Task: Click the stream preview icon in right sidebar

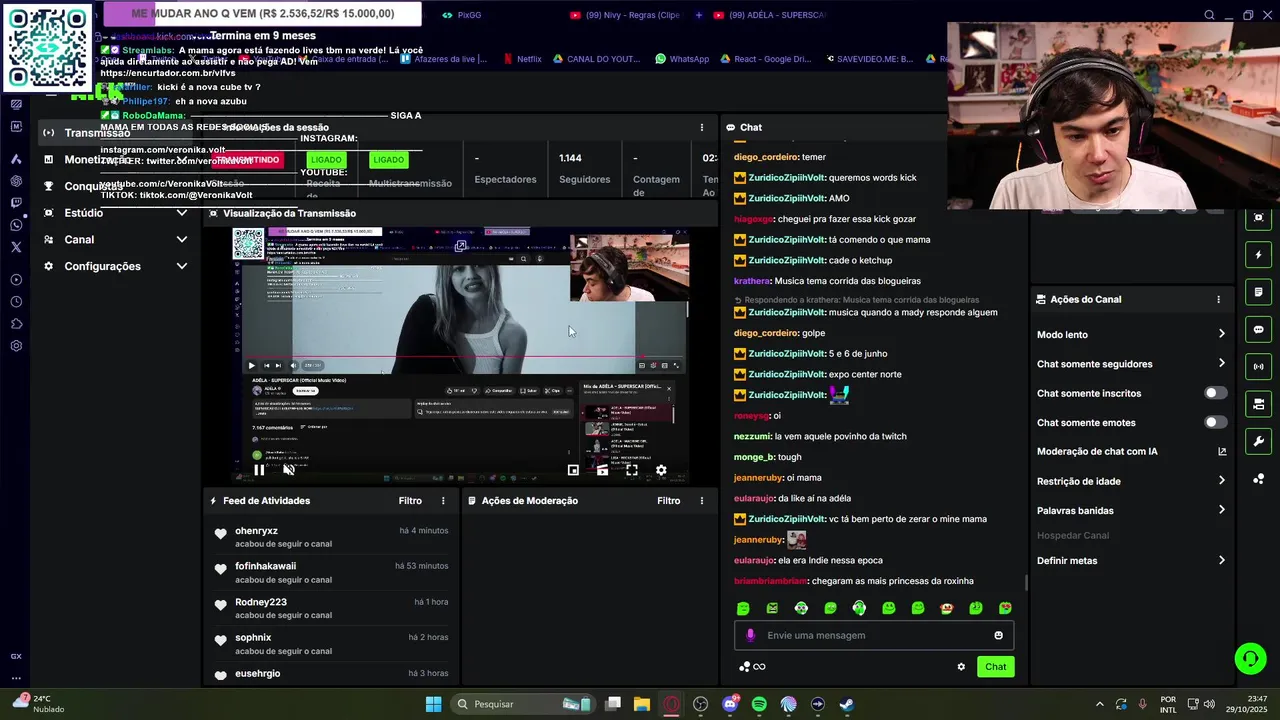Action: (1258, 218)
